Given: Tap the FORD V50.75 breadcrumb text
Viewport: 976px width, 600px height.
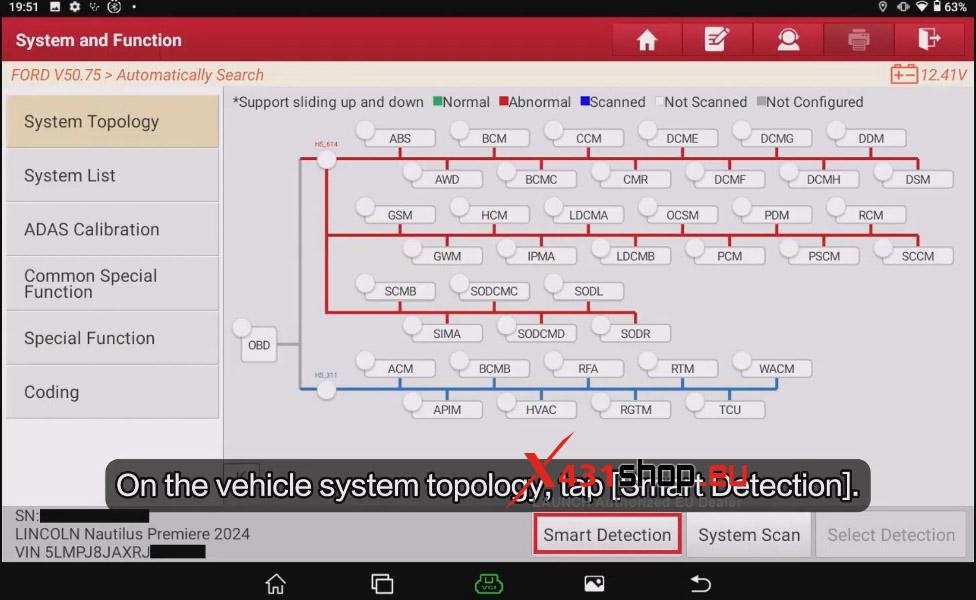Looking at the screenshot, I should (56, 75).
